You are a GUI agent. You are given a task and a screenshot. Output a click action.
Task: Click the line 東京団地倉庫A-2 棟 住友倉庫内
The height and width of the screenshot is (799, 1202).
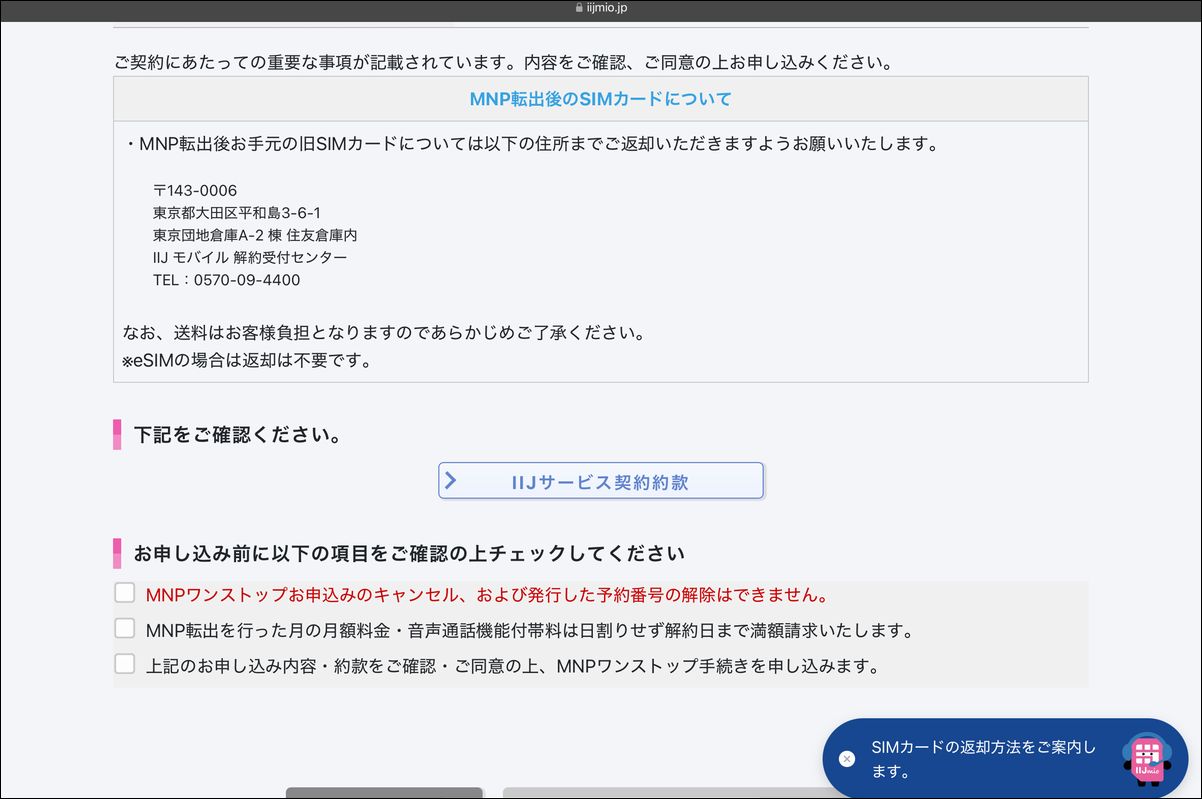[x=255, y=235]
